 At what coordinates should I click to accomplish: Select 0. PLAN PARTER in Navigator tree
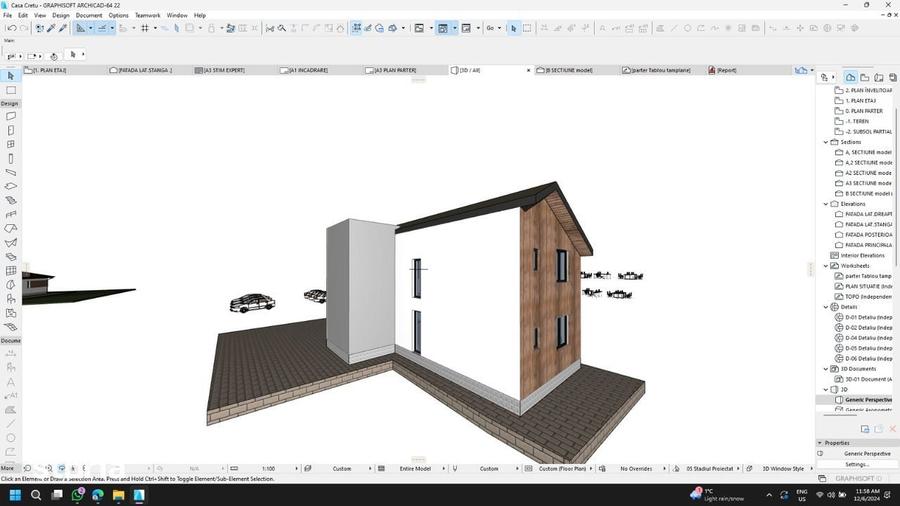tap(863, 111)
